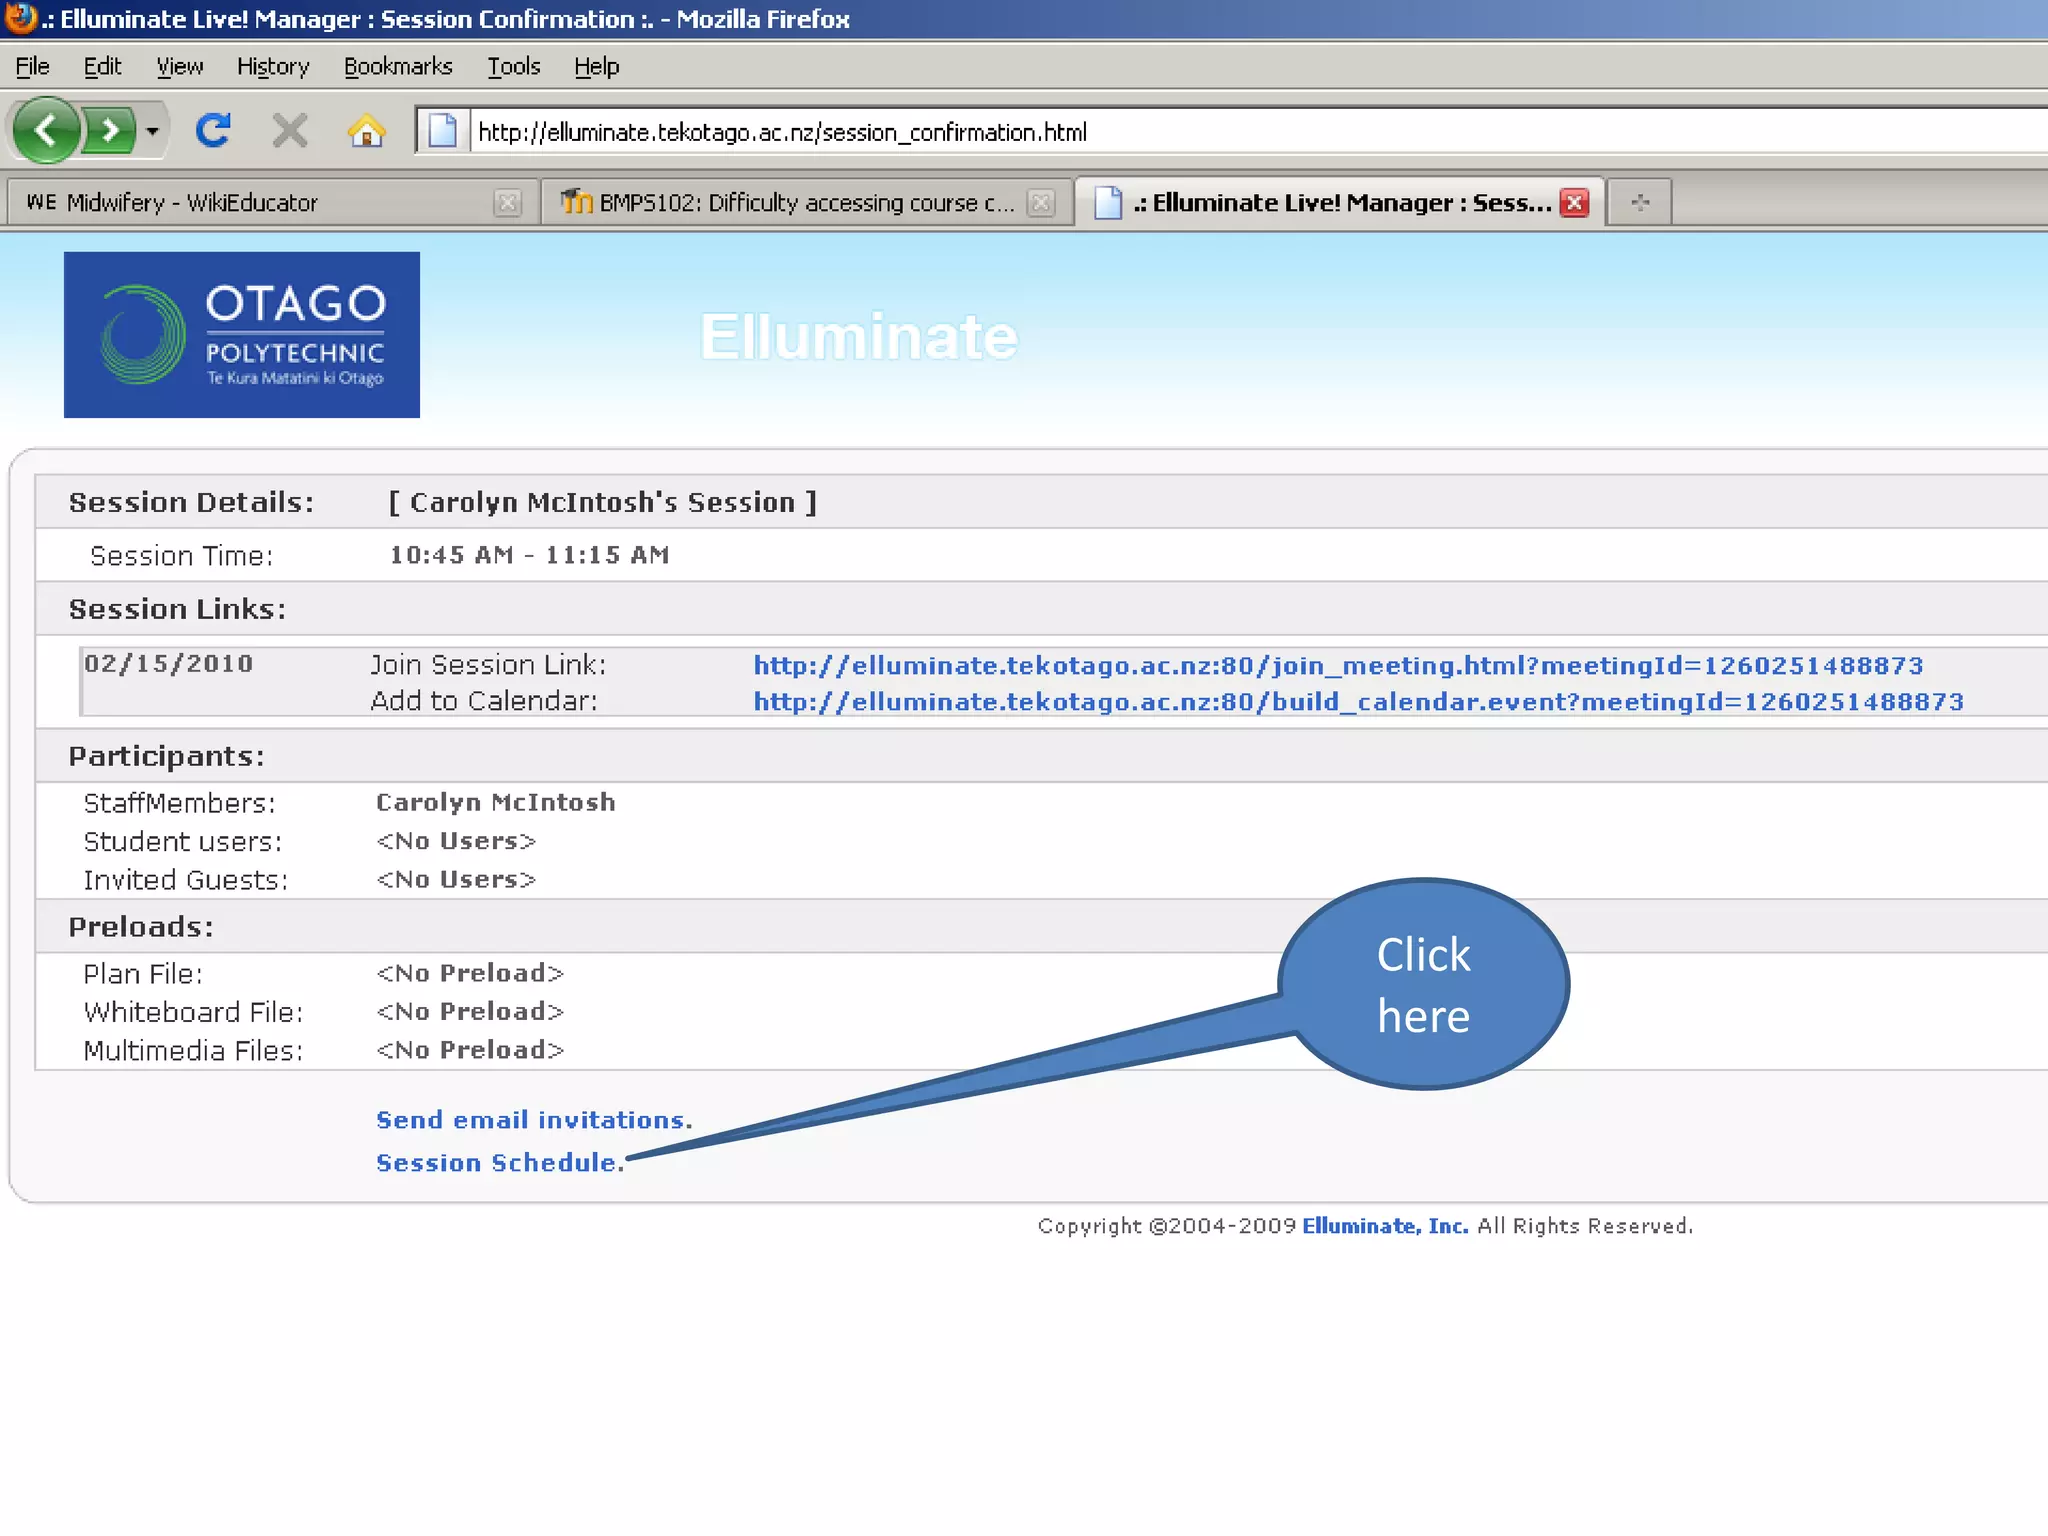Viewport: 2048px width, 1536px height.
Task: Open the Join Session meeting link
Action: tap(1337, 665)
